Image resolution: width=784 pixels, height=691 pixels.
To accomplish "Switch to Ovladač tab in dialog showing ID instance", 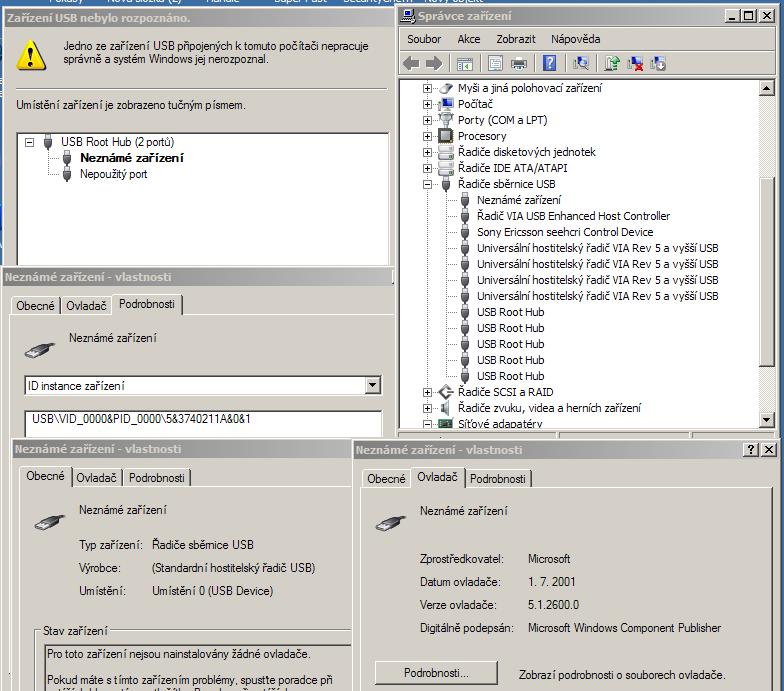I will coord(86,306).
